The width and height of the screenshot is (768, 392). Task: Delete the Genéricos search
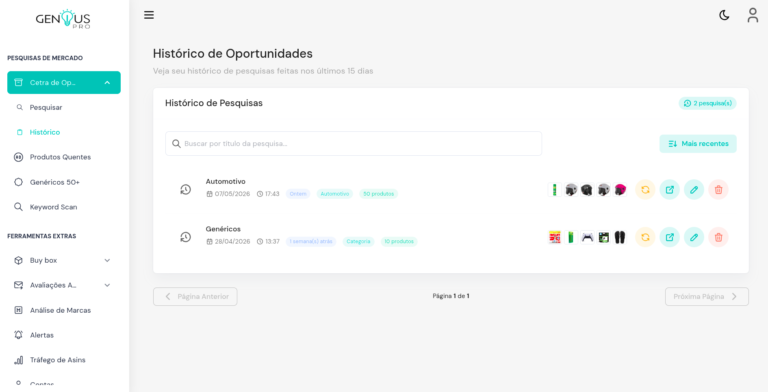coord(719,237)
